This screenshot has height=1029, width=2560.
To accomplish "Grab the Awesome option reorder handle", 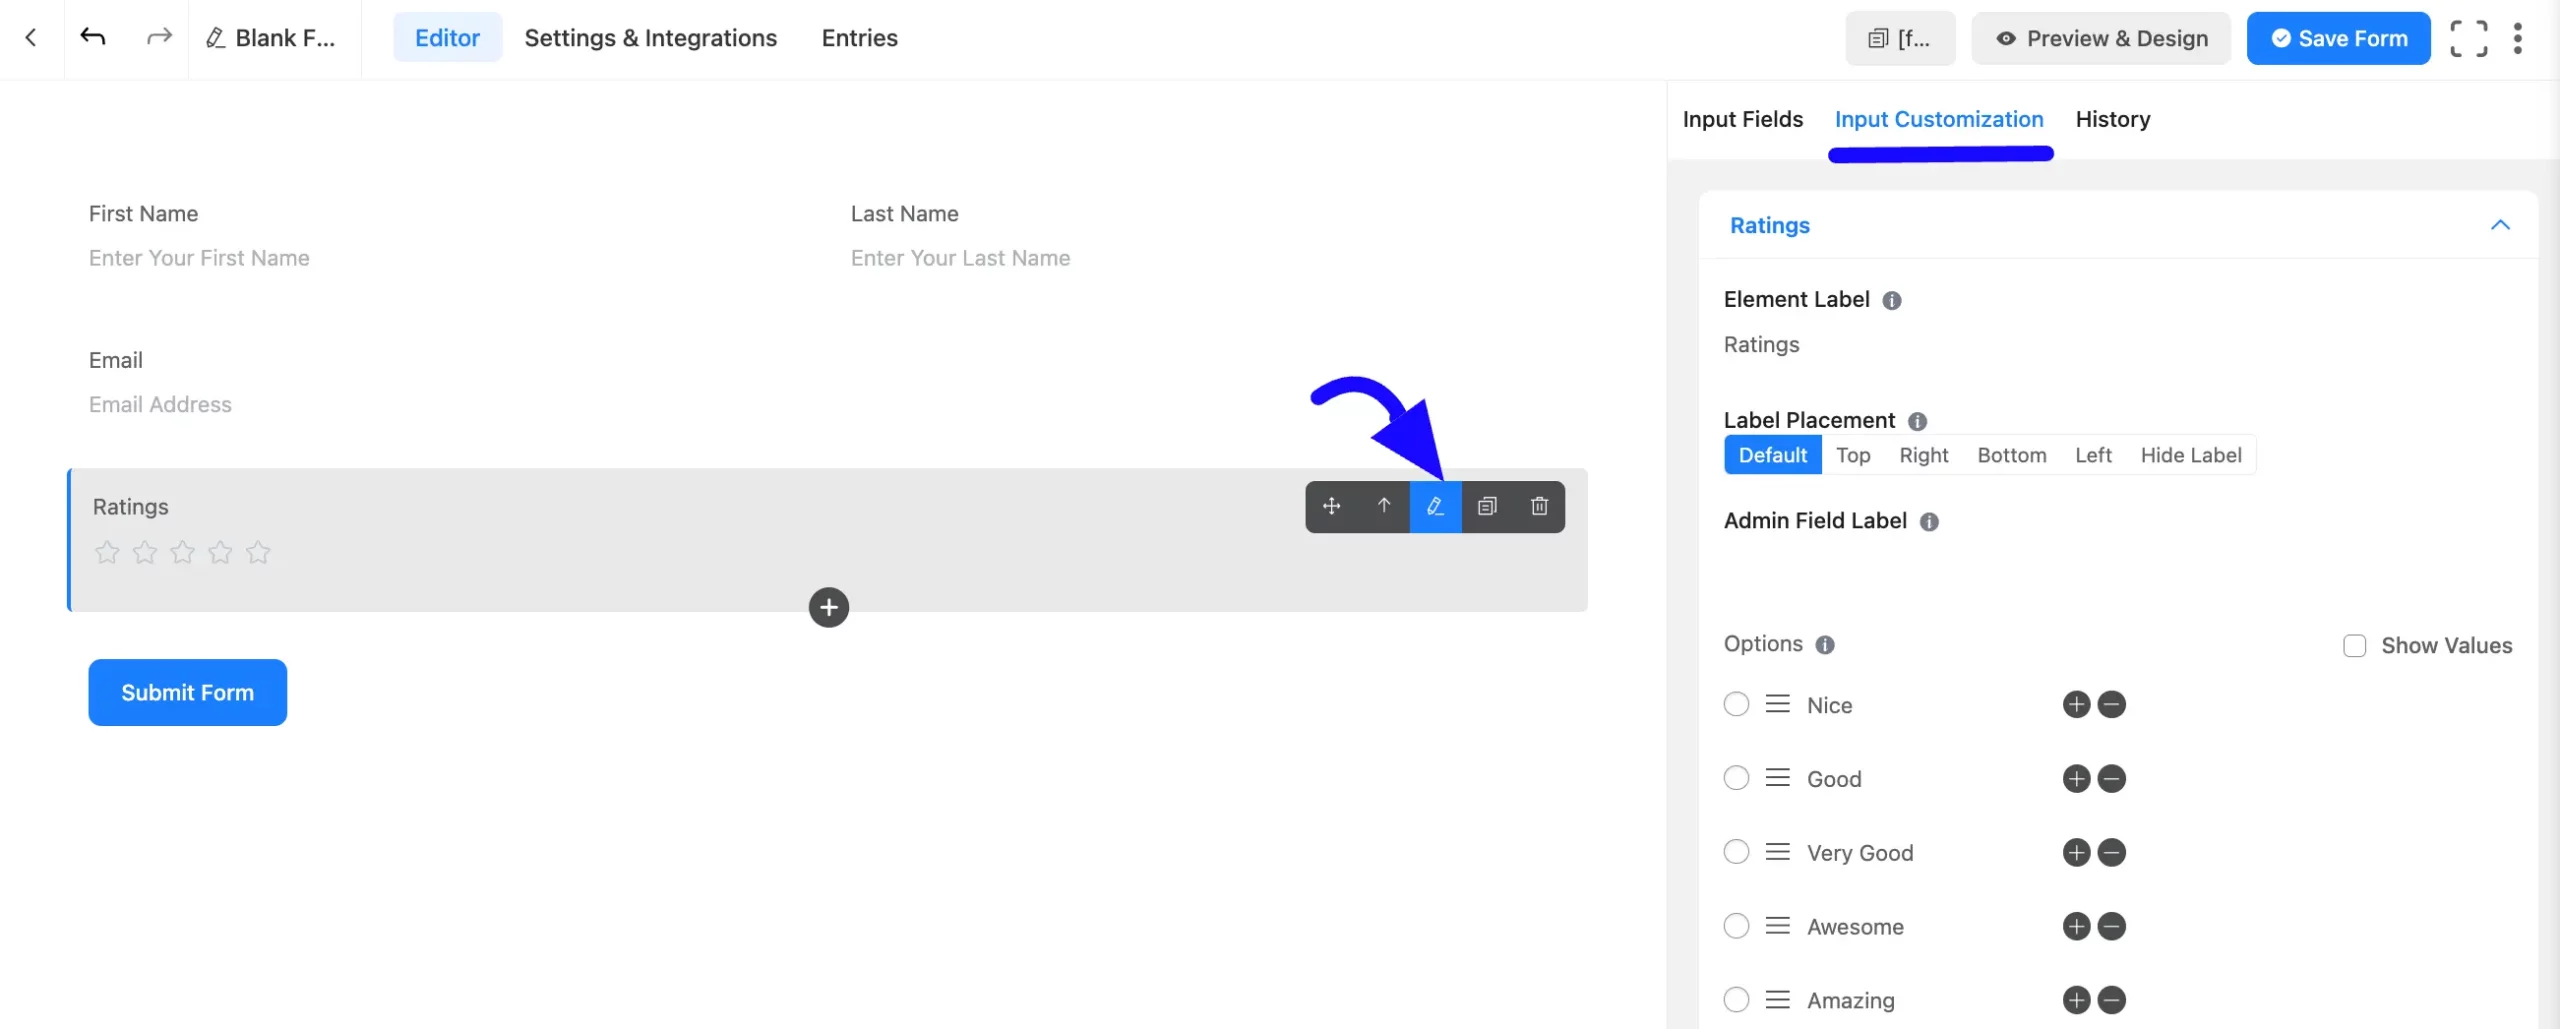I will coord(1777,926).
